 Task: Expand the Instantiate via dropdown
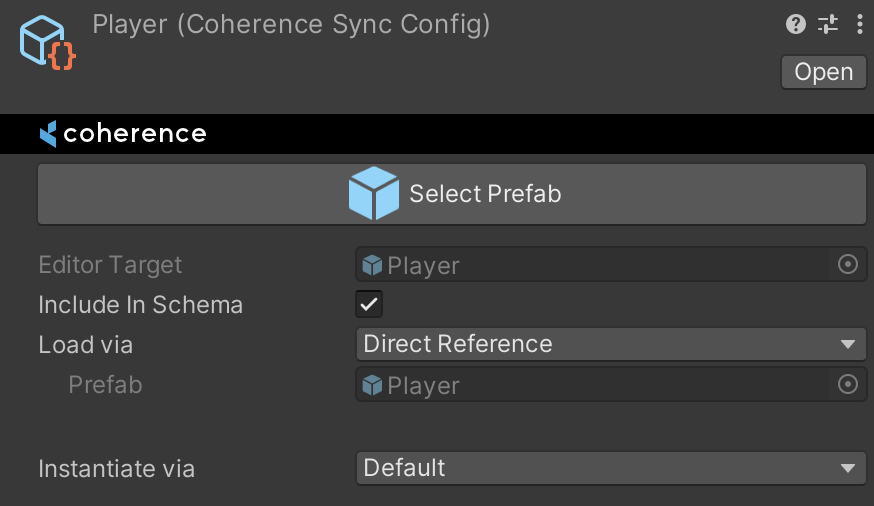click(610, 468)
